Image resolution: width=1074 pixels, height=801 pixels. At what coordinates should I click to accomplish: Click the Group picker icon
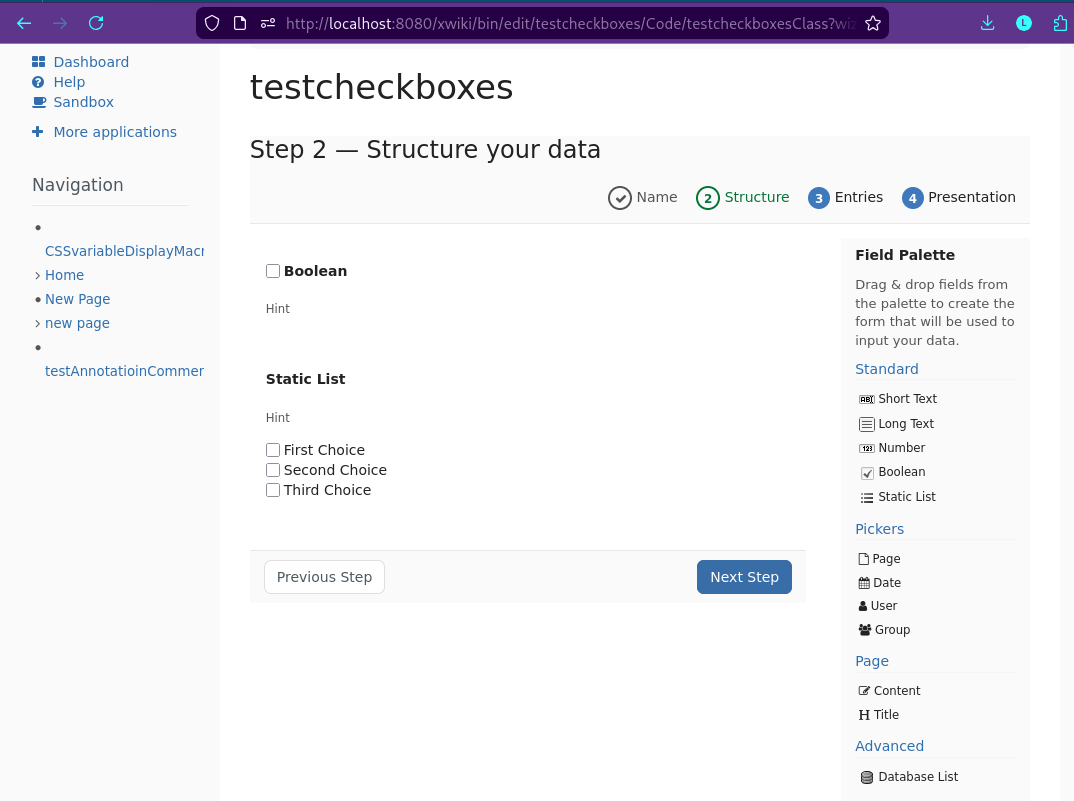tap(864, 630)
